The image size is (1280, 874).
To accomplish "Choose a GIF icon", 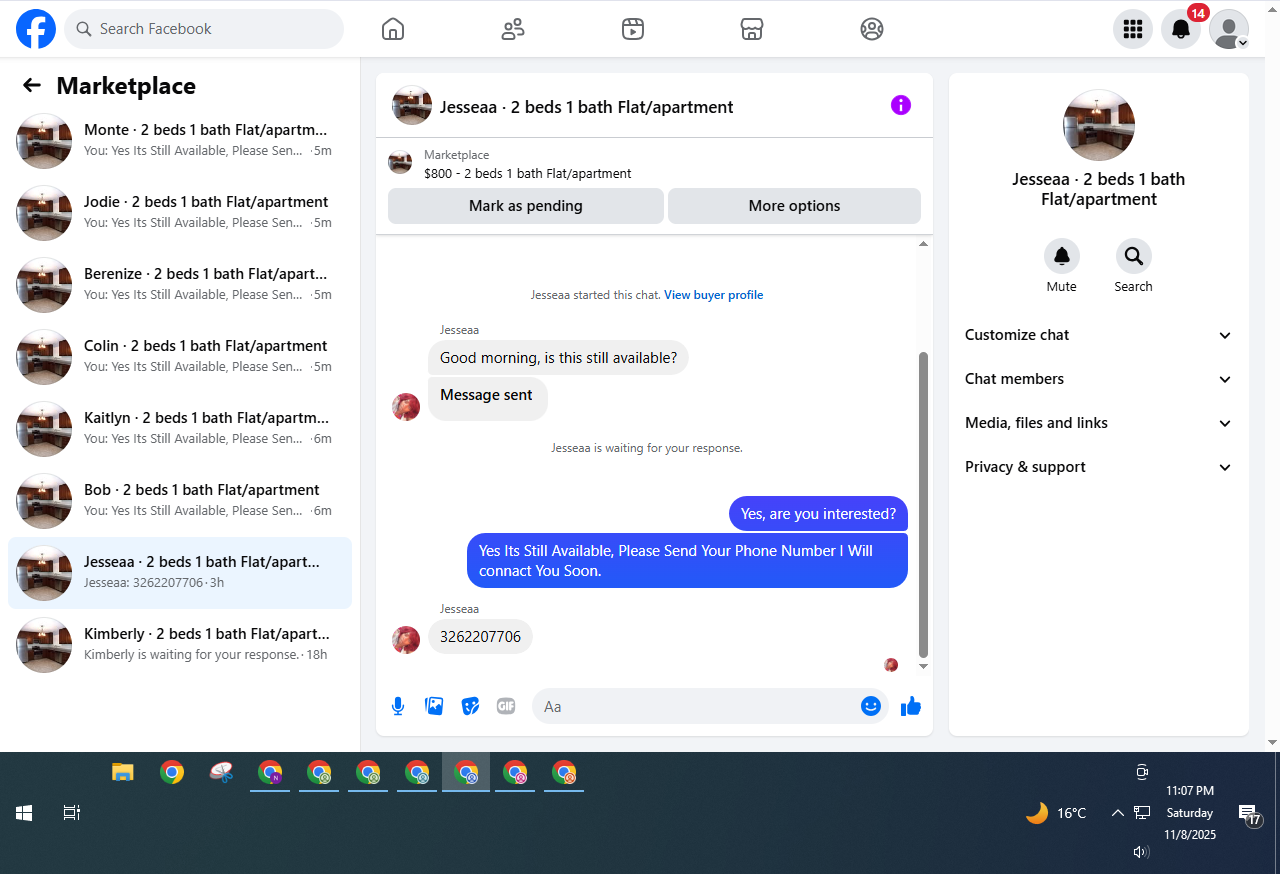I will pyautogui.click(x=506, y=706).
